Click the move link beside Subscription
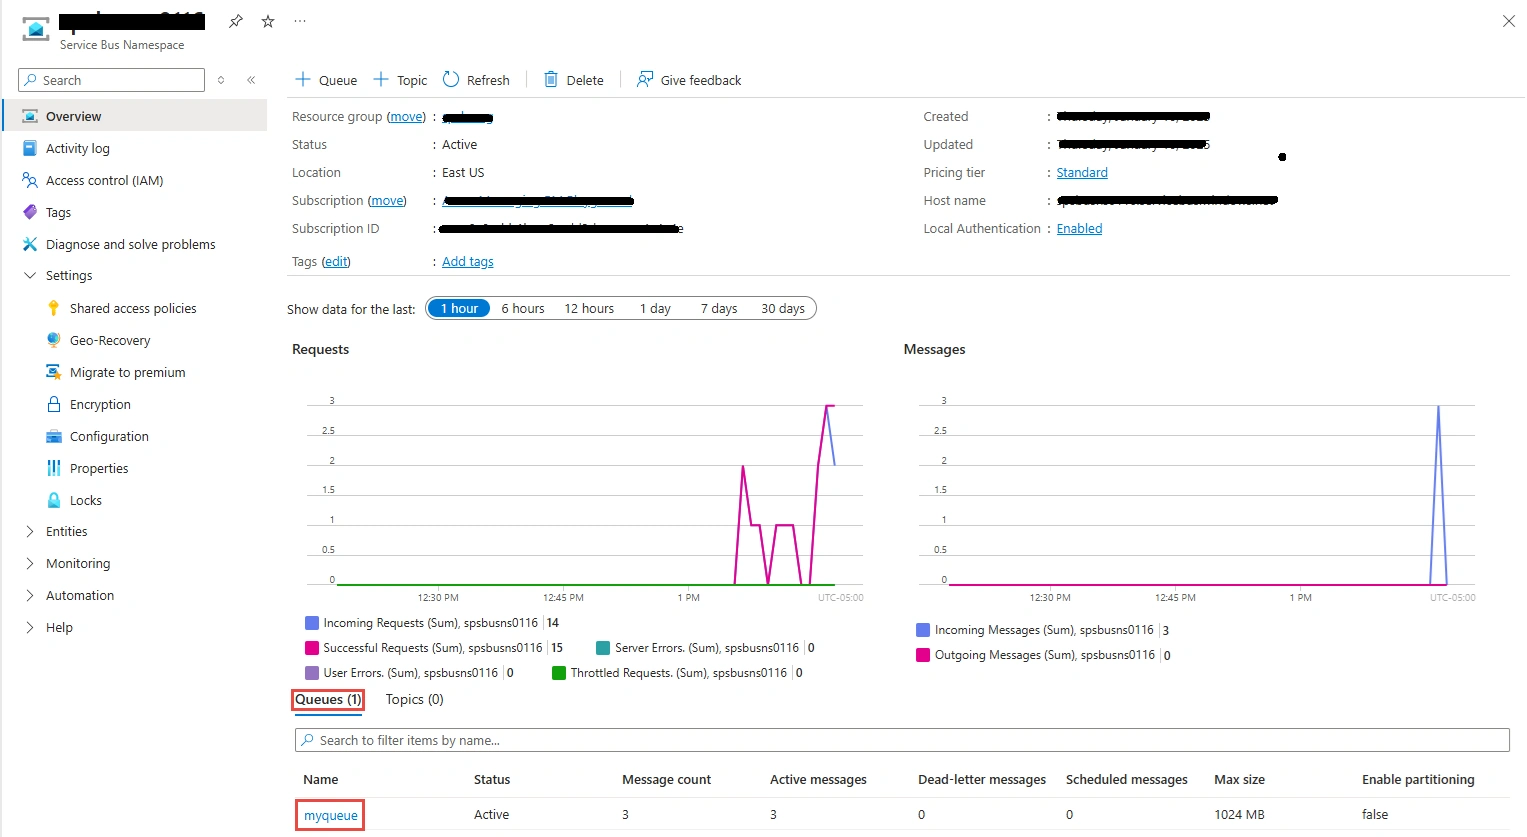Viewport: 1527px width, 837px height. (388, 200)
